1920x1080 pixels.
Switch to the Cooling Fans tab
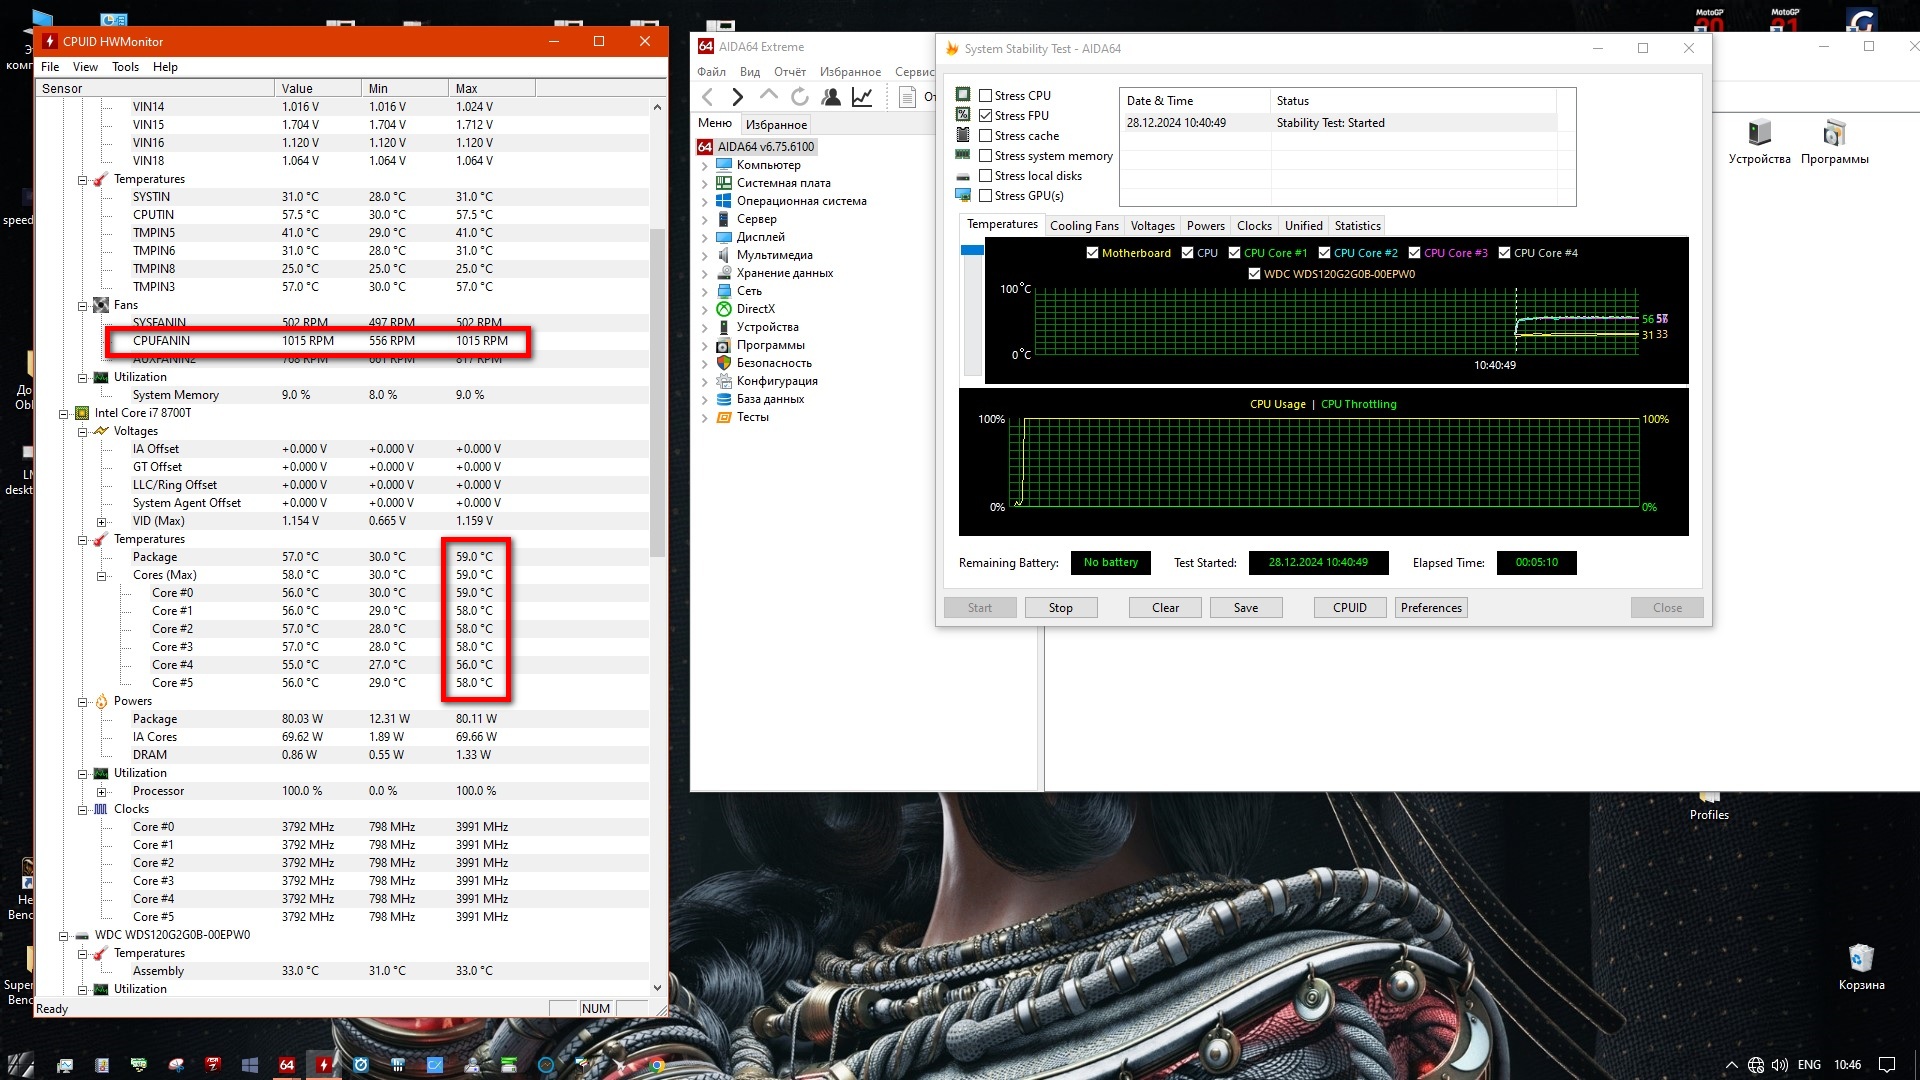pyautogui.click(x=1084, y=226)
